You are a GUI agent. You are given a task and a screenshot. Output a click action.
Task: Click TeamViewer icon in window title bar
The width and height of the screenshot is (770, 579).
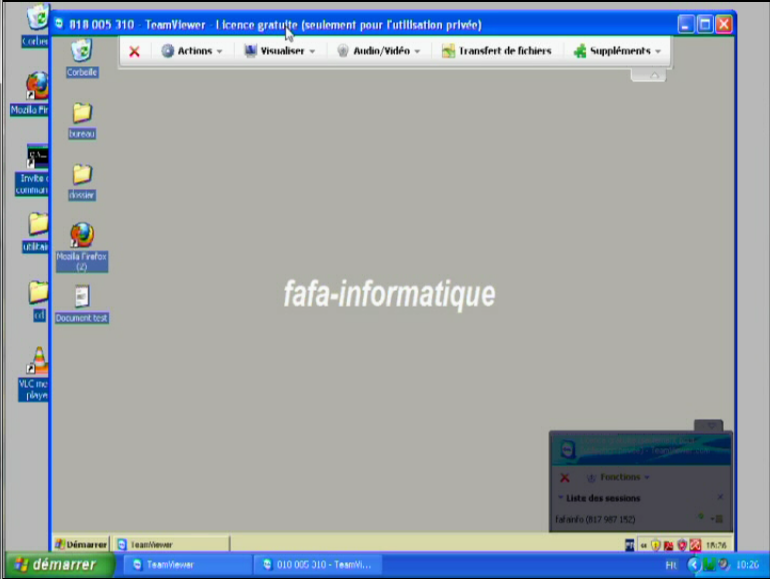tap(59, 24)
